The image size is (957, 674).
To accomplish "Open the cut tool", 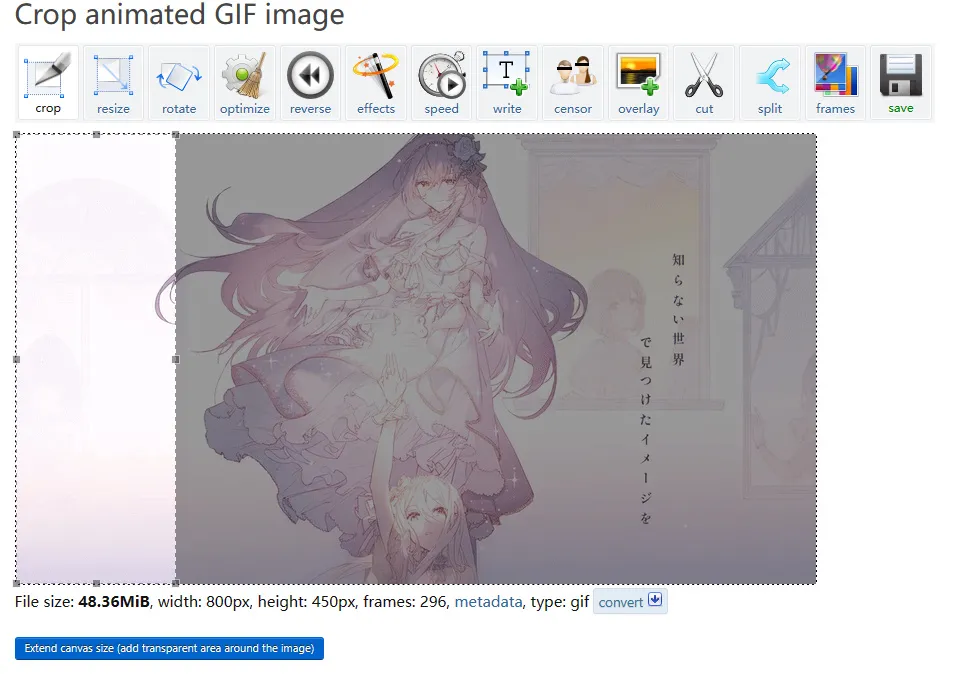I will click(704, 82).
